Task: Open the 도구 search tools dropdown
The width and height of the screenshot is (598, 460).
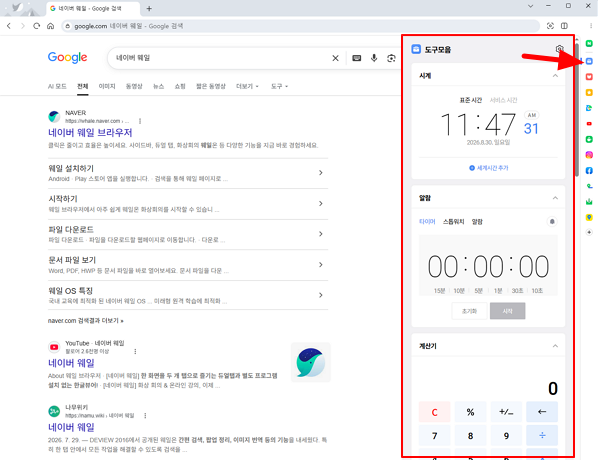Action: 279,86
